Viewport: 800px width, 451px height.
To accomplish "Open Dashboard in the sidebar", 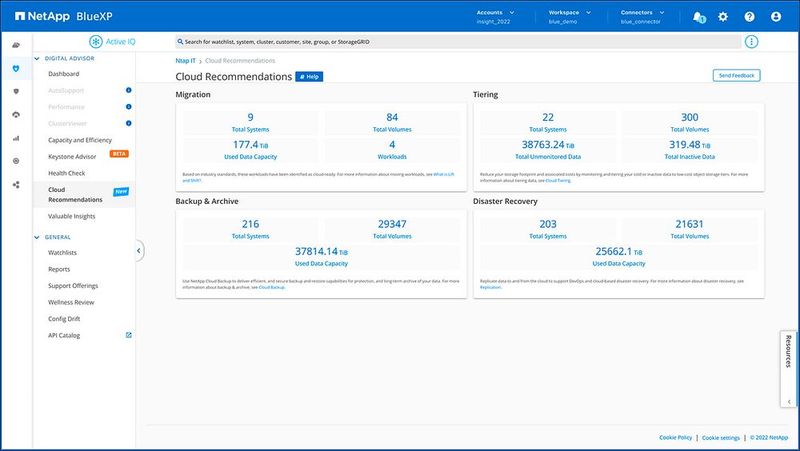I will pyautogui.click(x=64, y=74).
